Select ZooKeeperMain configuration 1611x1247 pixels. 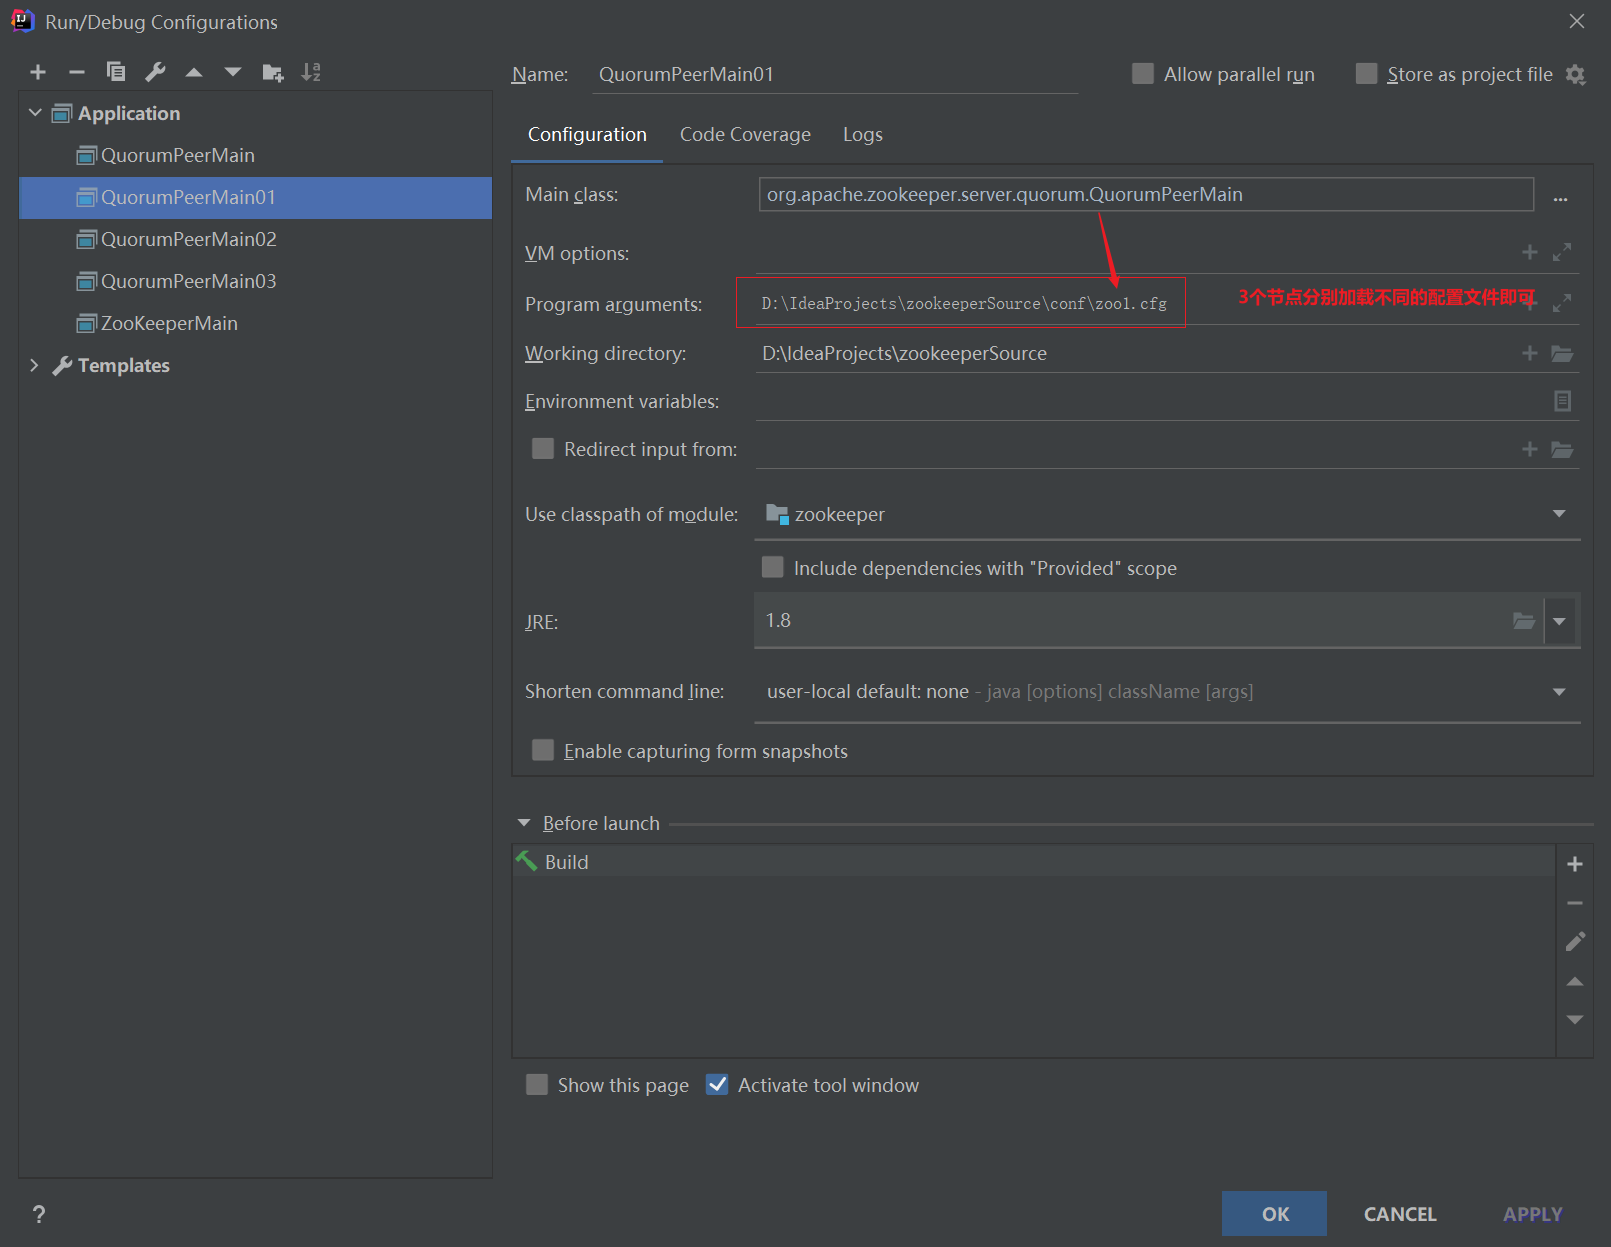click(255, 323)
